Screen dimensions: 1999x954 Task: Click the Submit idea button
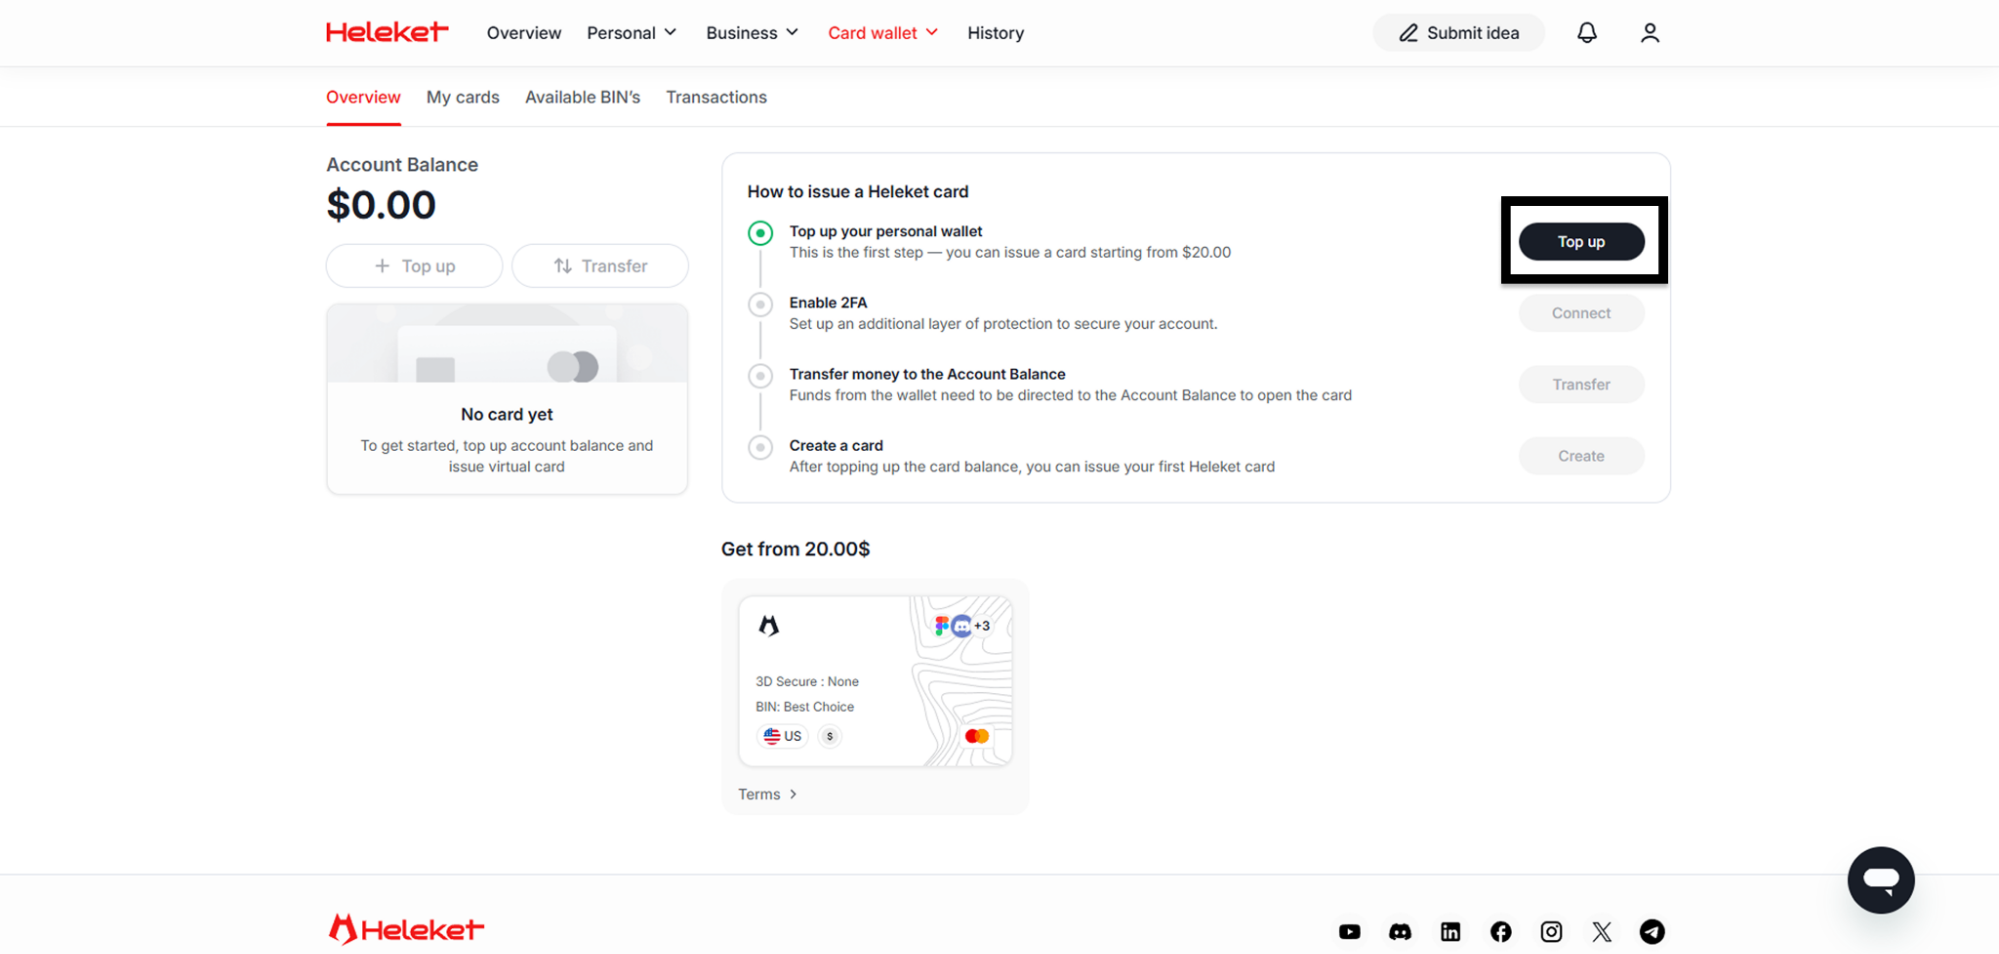point(1458,33)
